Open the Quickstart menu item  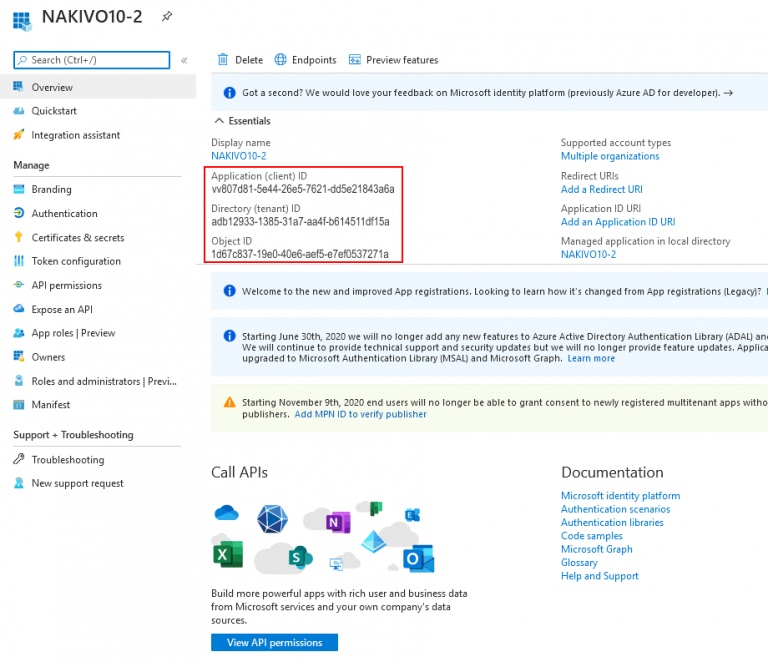pyautogui.click(x=53, y=111)
